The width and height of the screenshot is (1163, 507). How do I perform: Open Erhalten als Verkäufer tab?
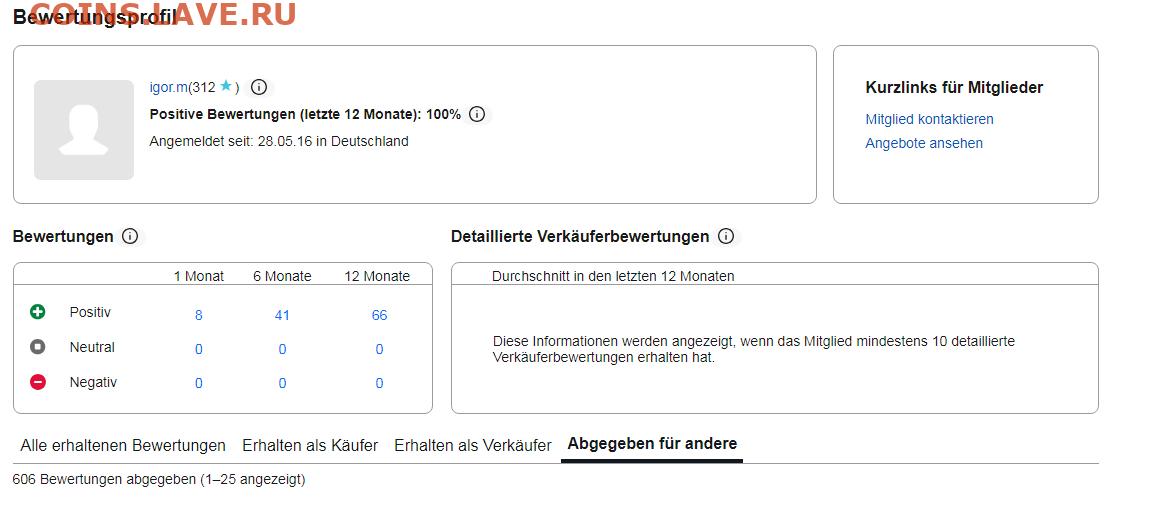(x=472, y=445)
